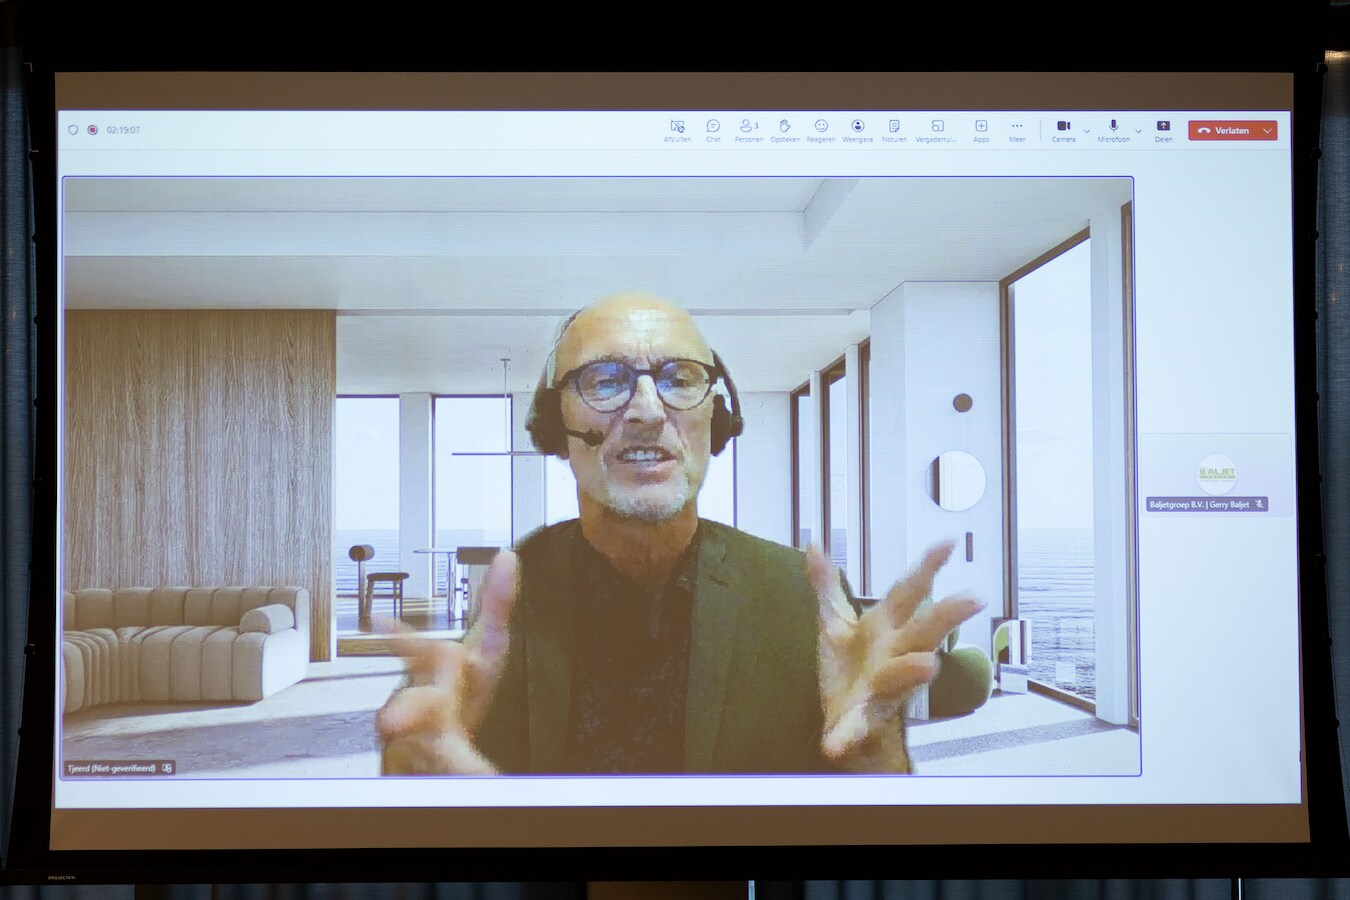Toggle the Camera on or off
The width and height of the screenshot is (1350, 900).
pyautogui.click(x=1063, y=128)
